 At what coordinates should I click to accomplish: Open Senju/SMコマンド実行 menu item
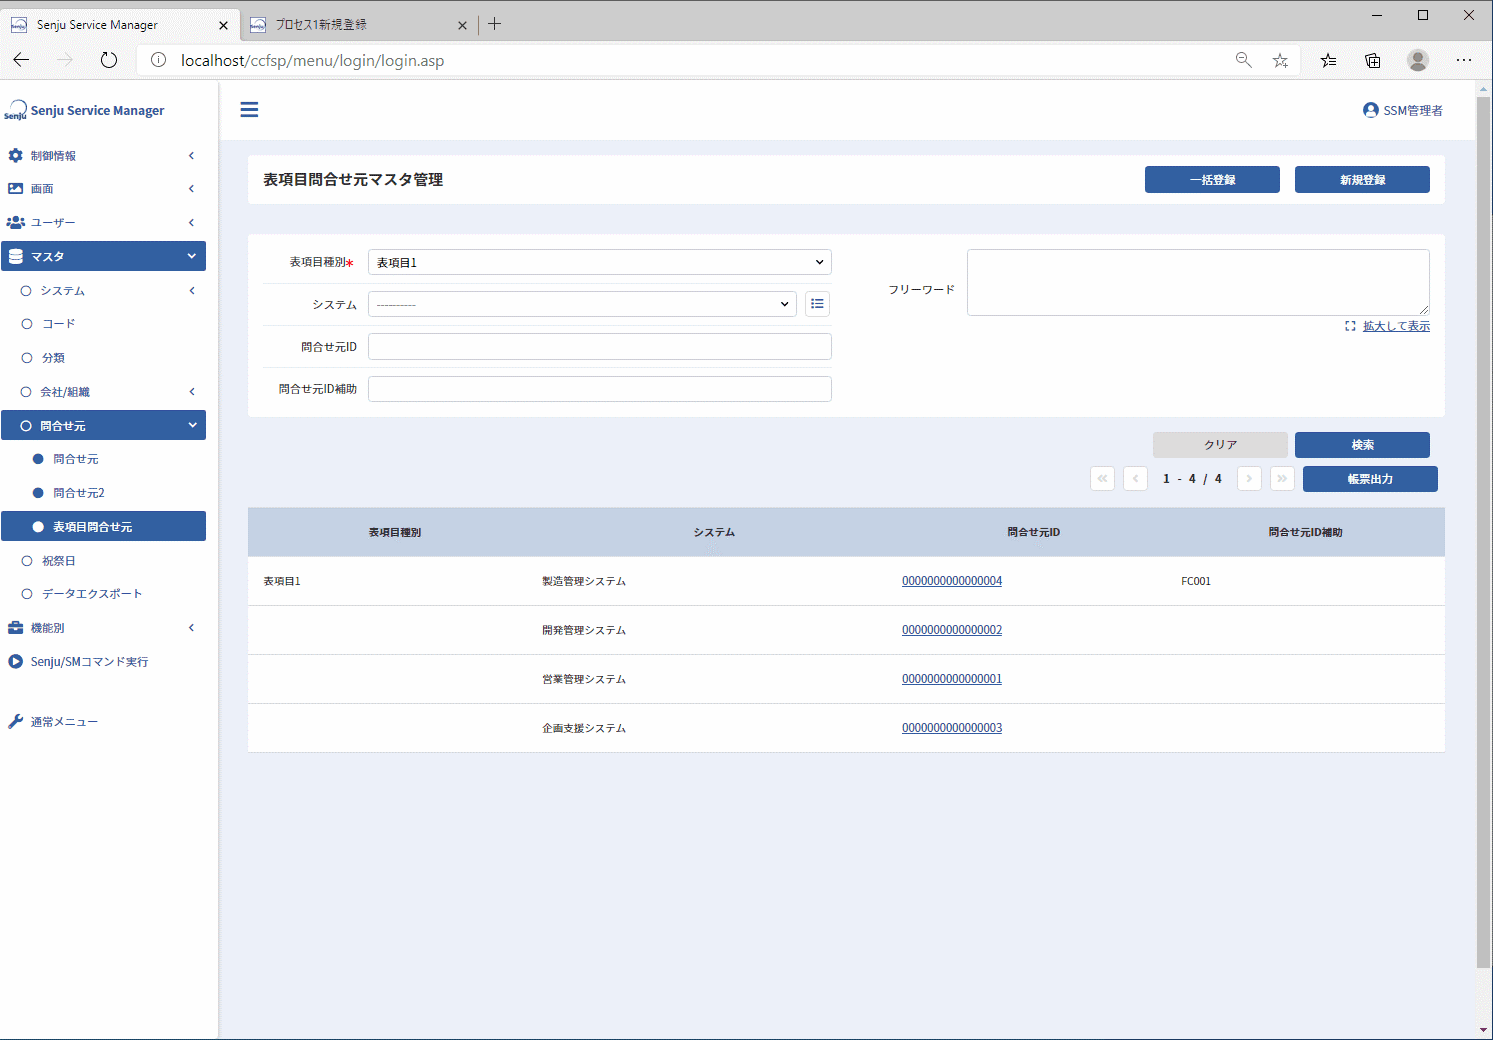click(89, 662)
